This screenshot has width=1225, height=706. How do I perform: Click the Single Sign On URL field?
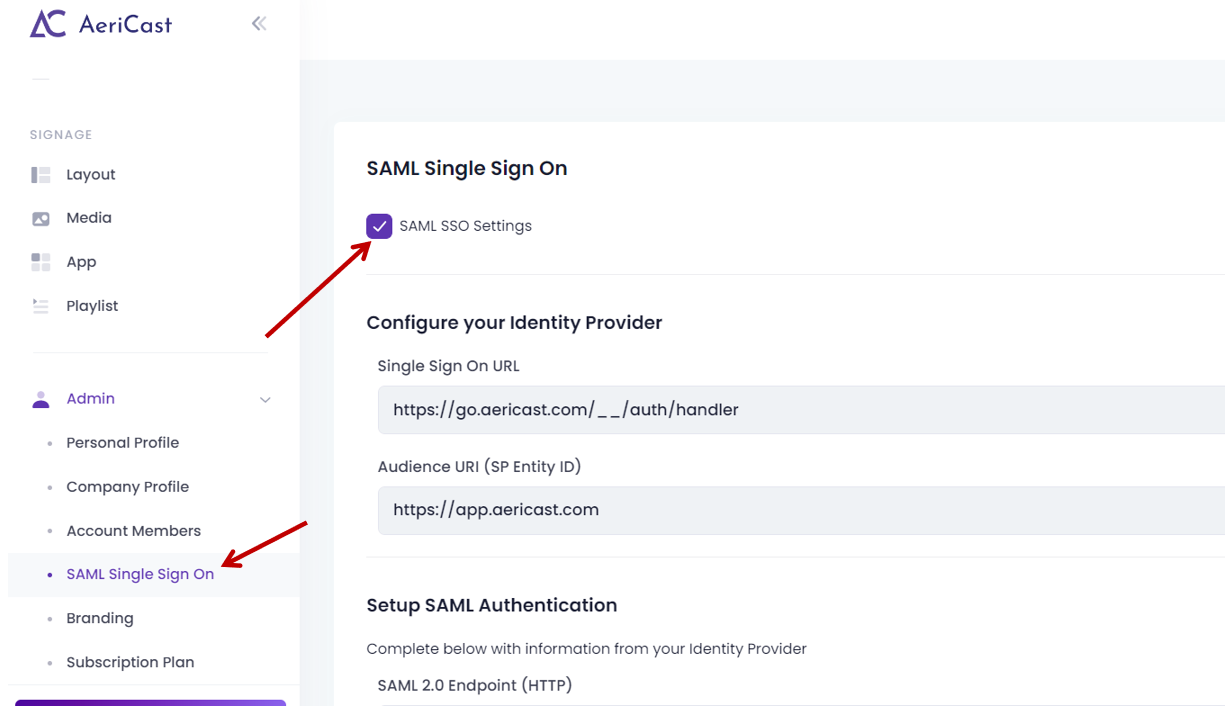click(801, 410)
